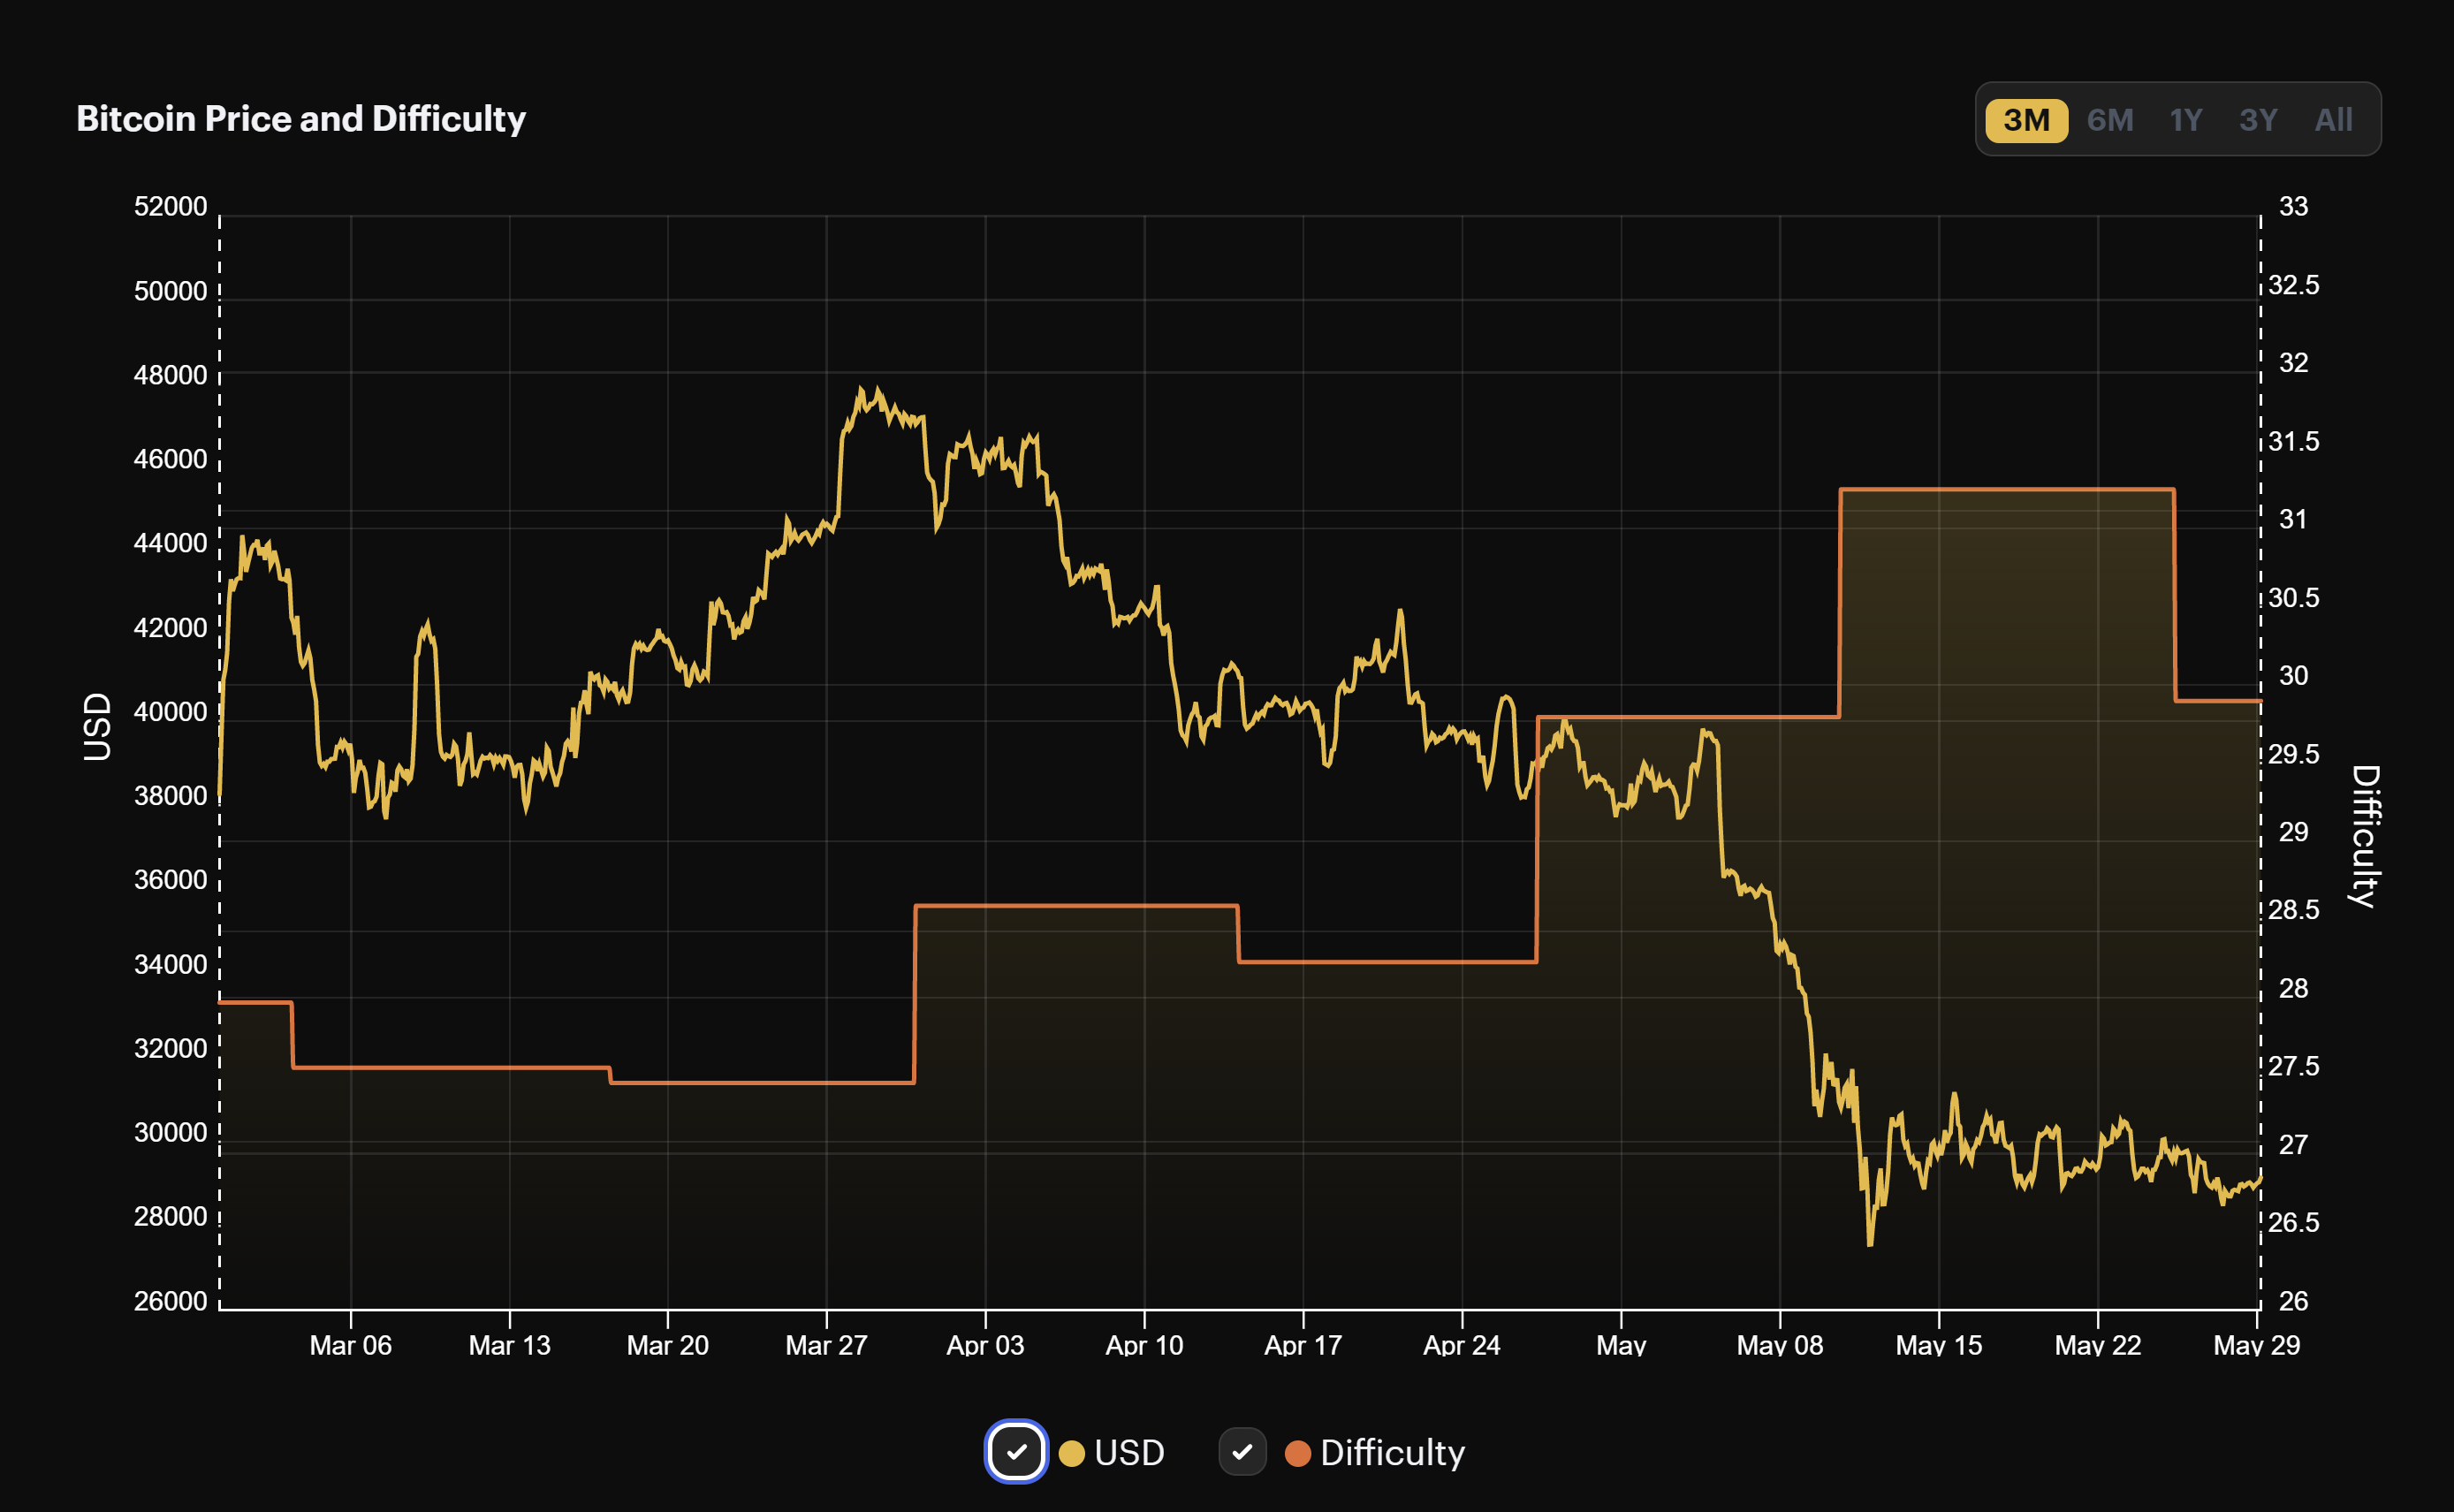Viewport: 2454px width, 1512px height.
Task: Click the 27.5 difficulty axis value
Action: 2293,1067
